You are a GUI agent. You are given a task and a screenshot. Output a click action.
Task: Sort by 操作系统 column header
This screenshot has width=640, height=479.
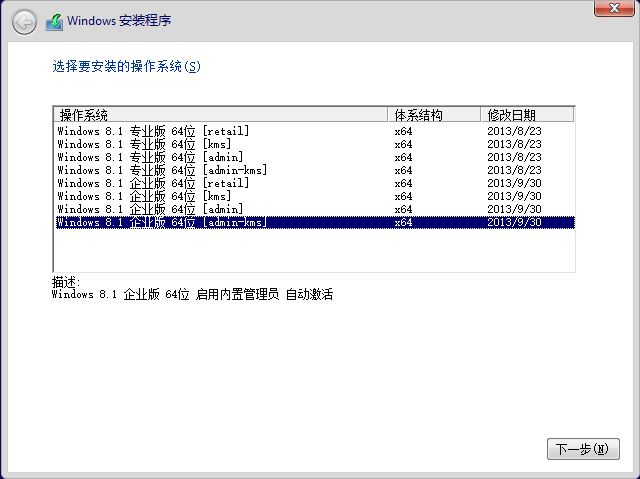pos(220,115)
